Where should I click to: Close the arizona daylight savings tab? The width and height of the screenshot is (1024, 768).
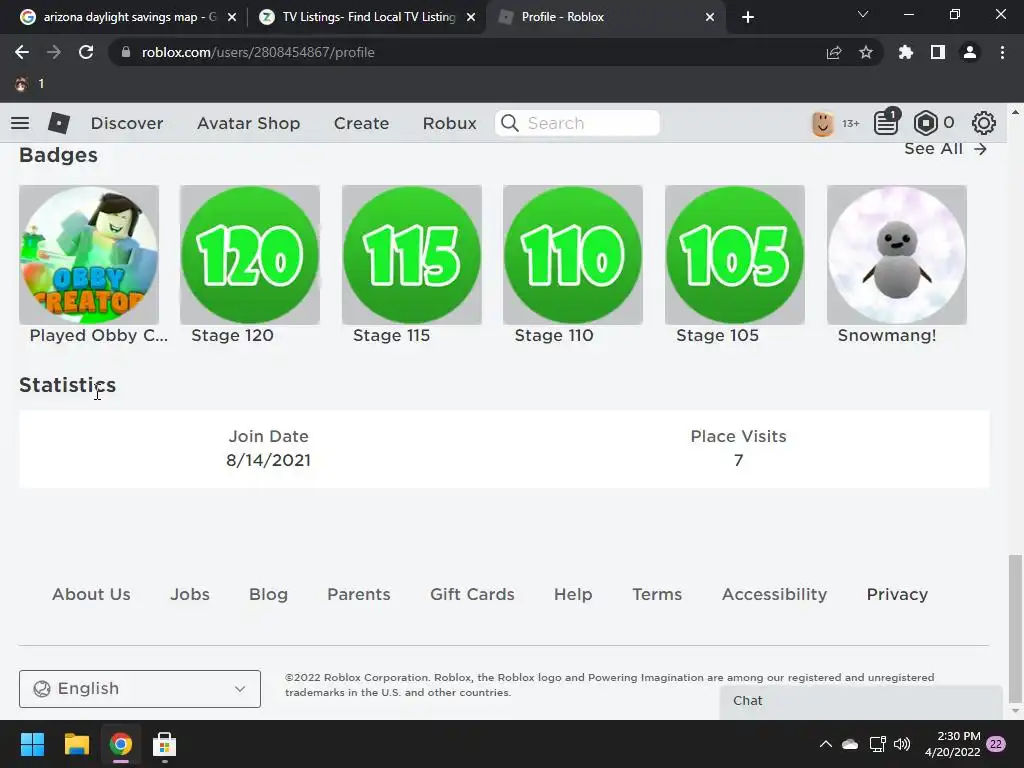pos(232,17)
